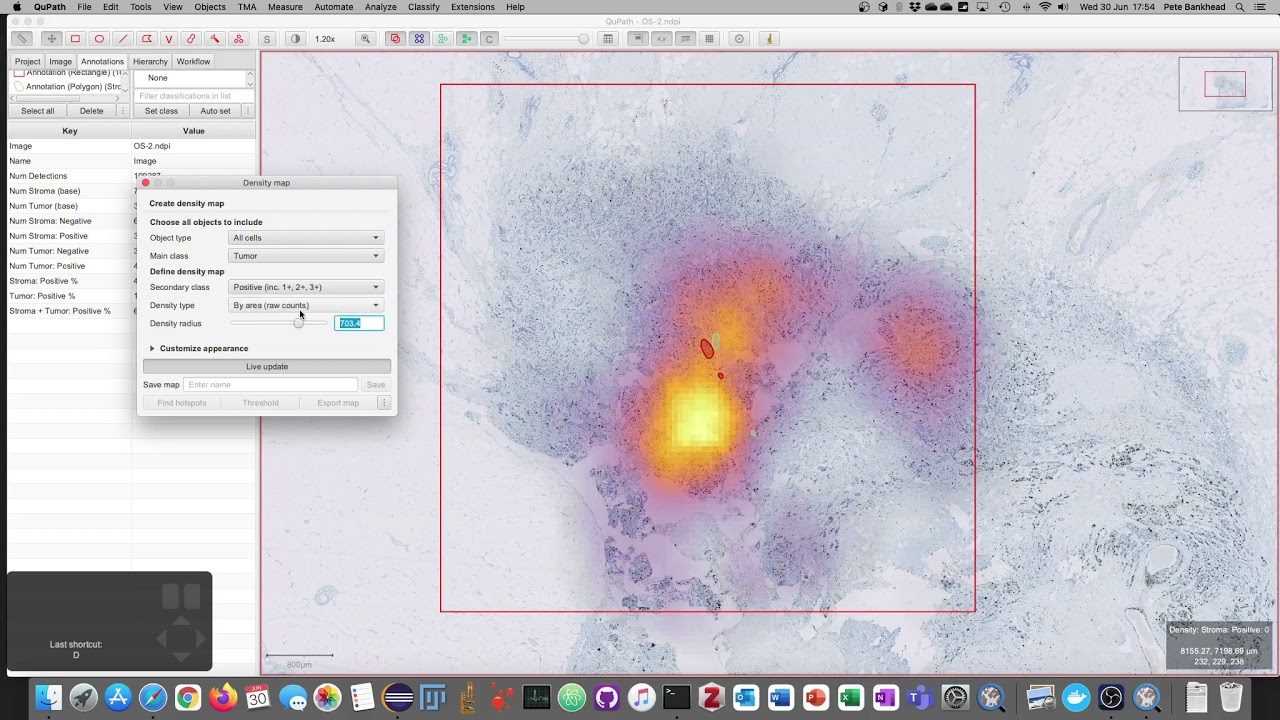The height and width of the screenshot is (720, 1280).
Task: Click the QuPath microscope toolbar icon
Action: click(x=769, y=39)
